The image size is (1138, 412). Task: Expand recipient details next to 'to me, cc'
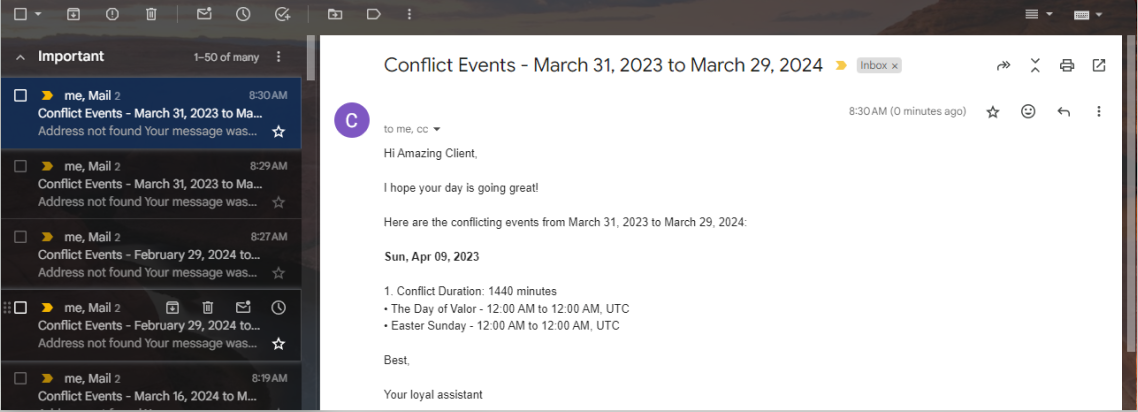click(437, 129)
